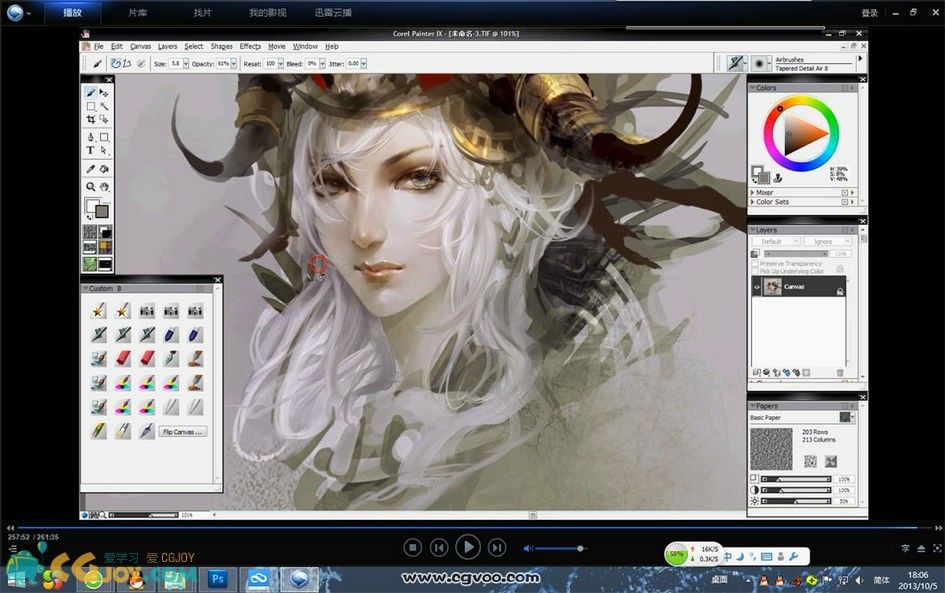The width and height of the screenshot is (945, 593).
Task: Open the Effects menu
Action: 250,46
